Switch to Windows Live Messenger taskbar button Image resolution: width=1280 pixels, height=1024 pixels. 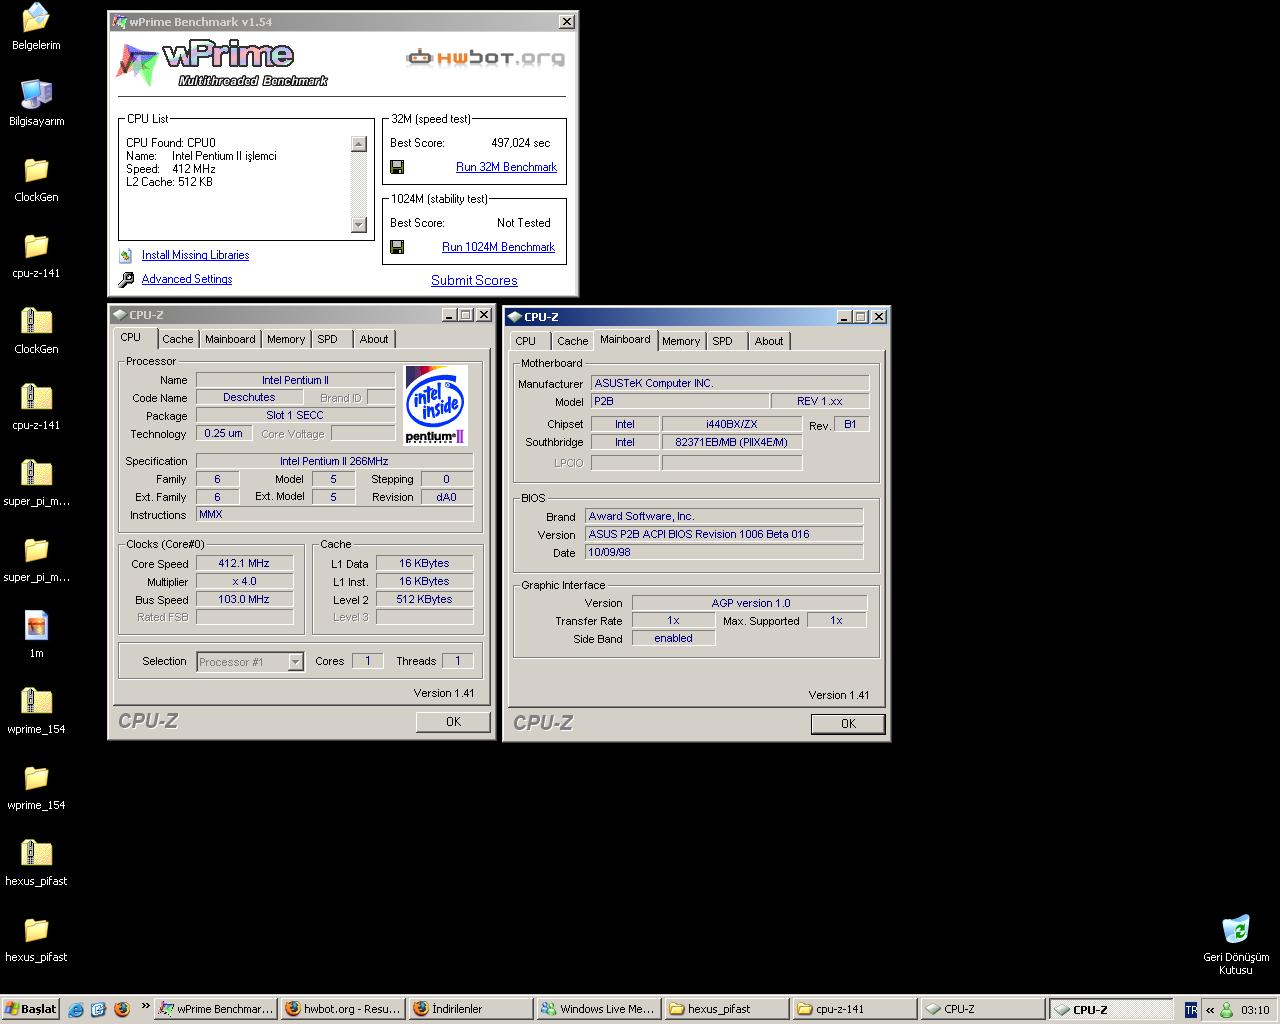tap(599, 1010)
